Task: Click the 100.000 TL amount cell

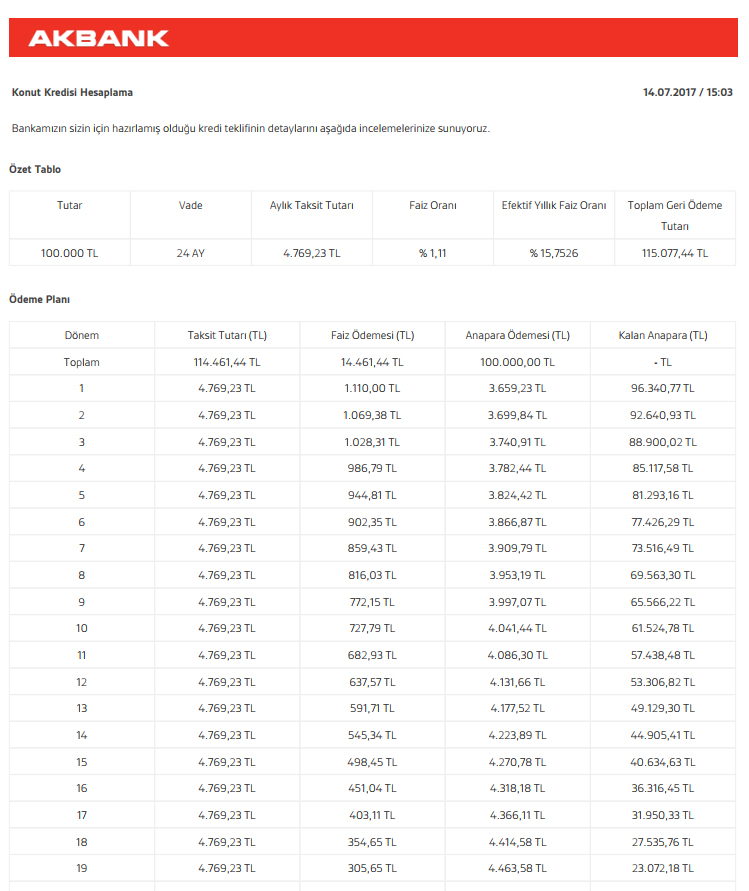Action: 70,253
